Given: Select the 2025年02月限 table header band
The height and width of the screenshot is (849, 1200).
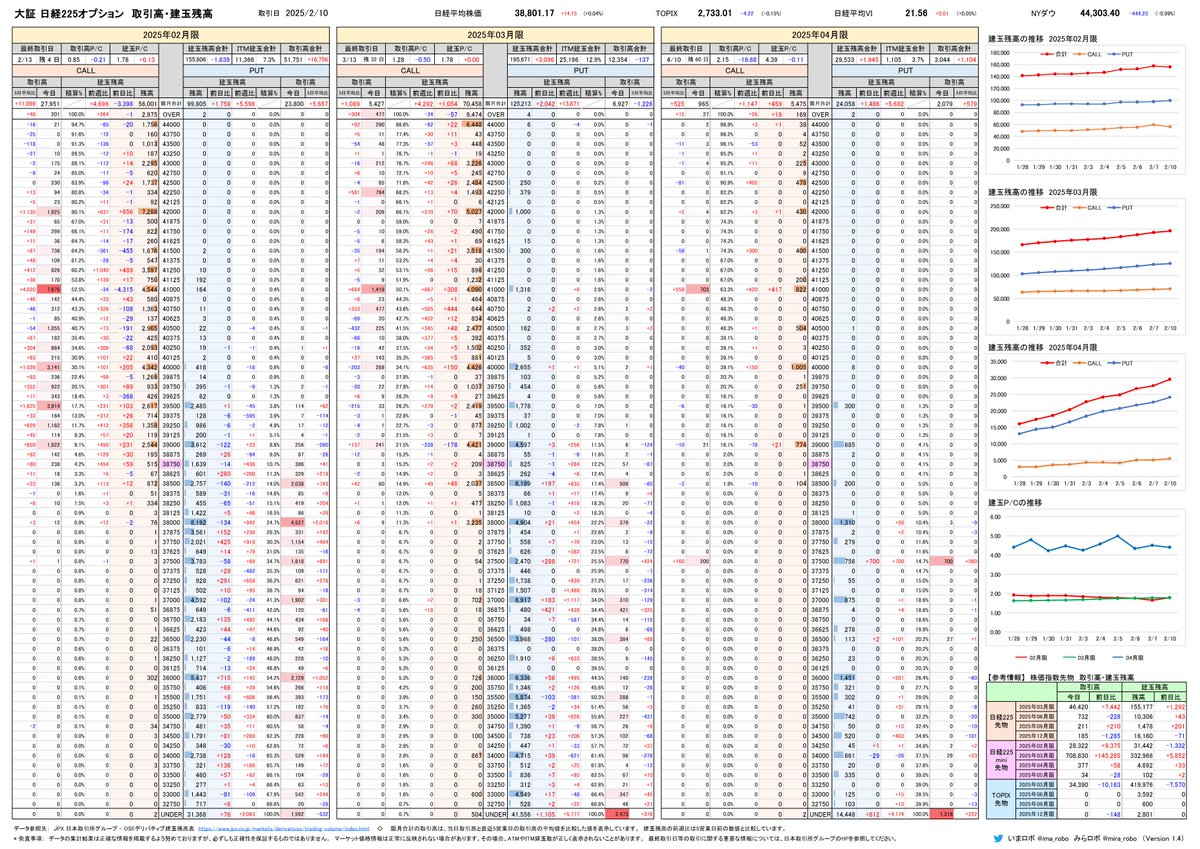Looking at the screenshot, I should tap(169, 34).
